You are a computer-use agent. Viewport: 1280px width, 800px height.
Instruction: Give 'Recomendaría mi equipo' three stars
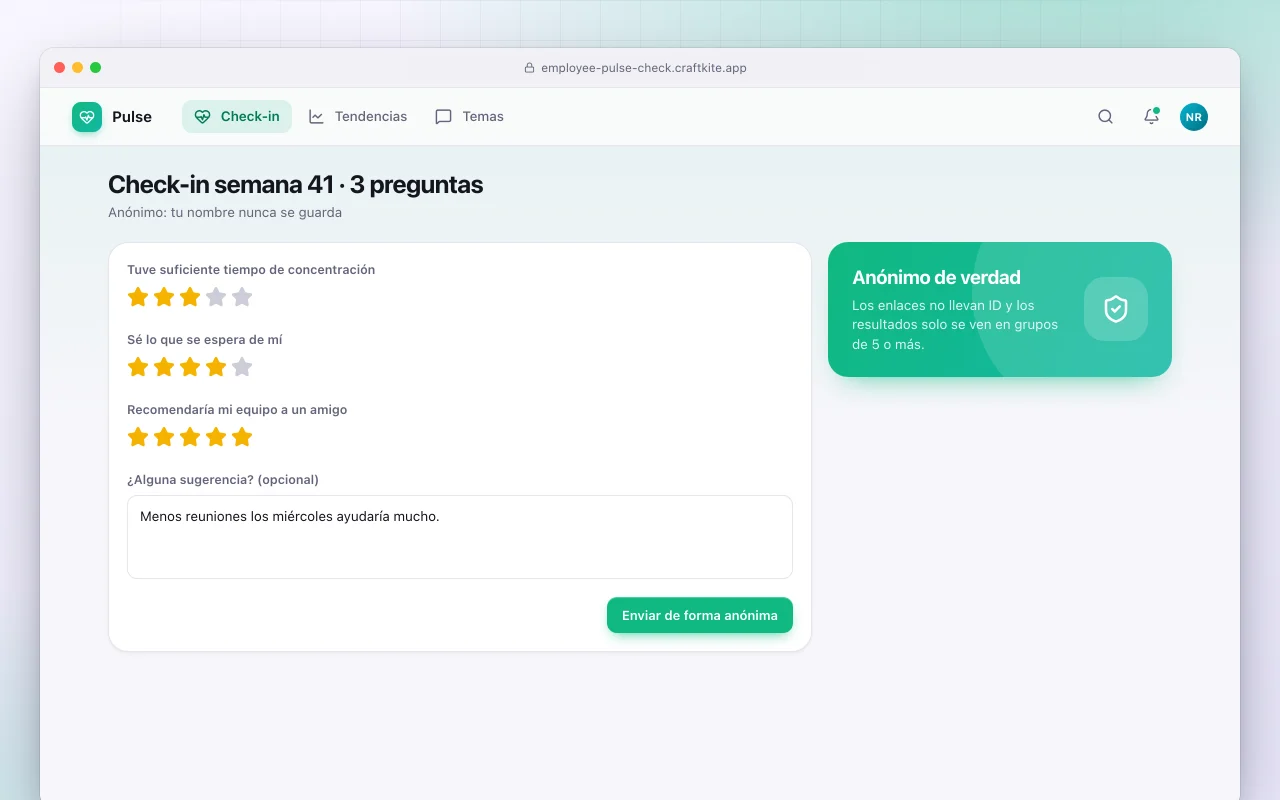(190, 437)
